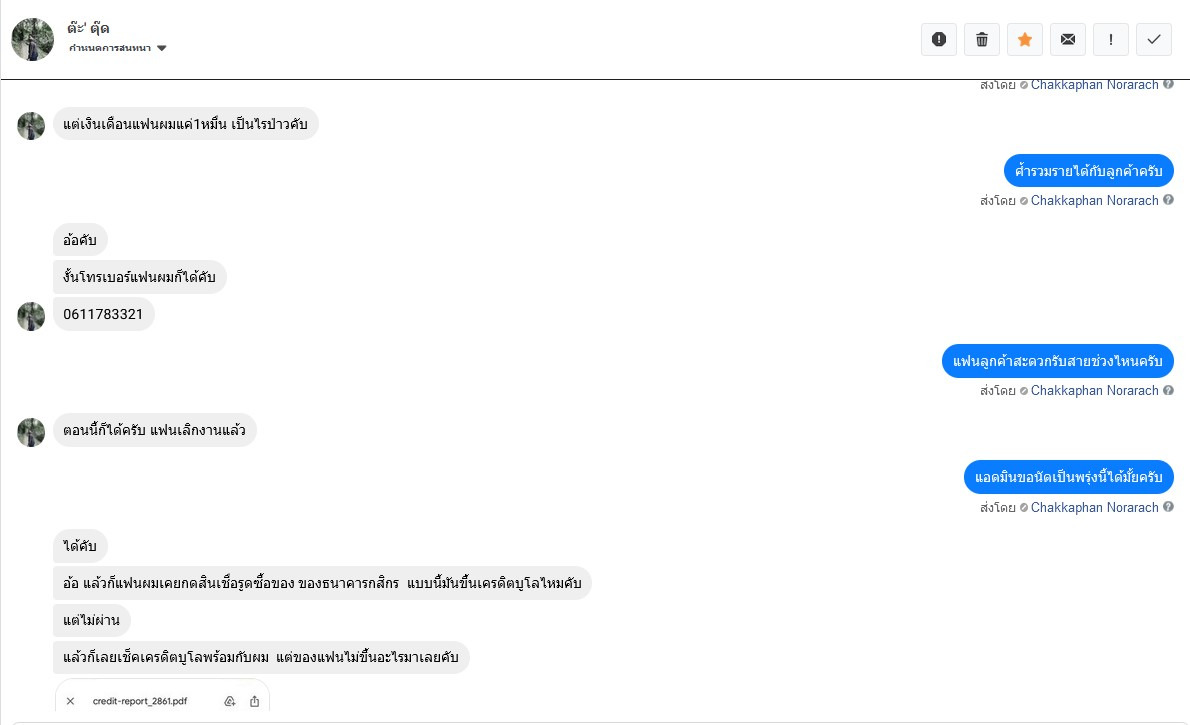Click the avatar beside 0611783321 message
The width and height of the screenshot is (1190, 725).
click(x=31, y=316)
